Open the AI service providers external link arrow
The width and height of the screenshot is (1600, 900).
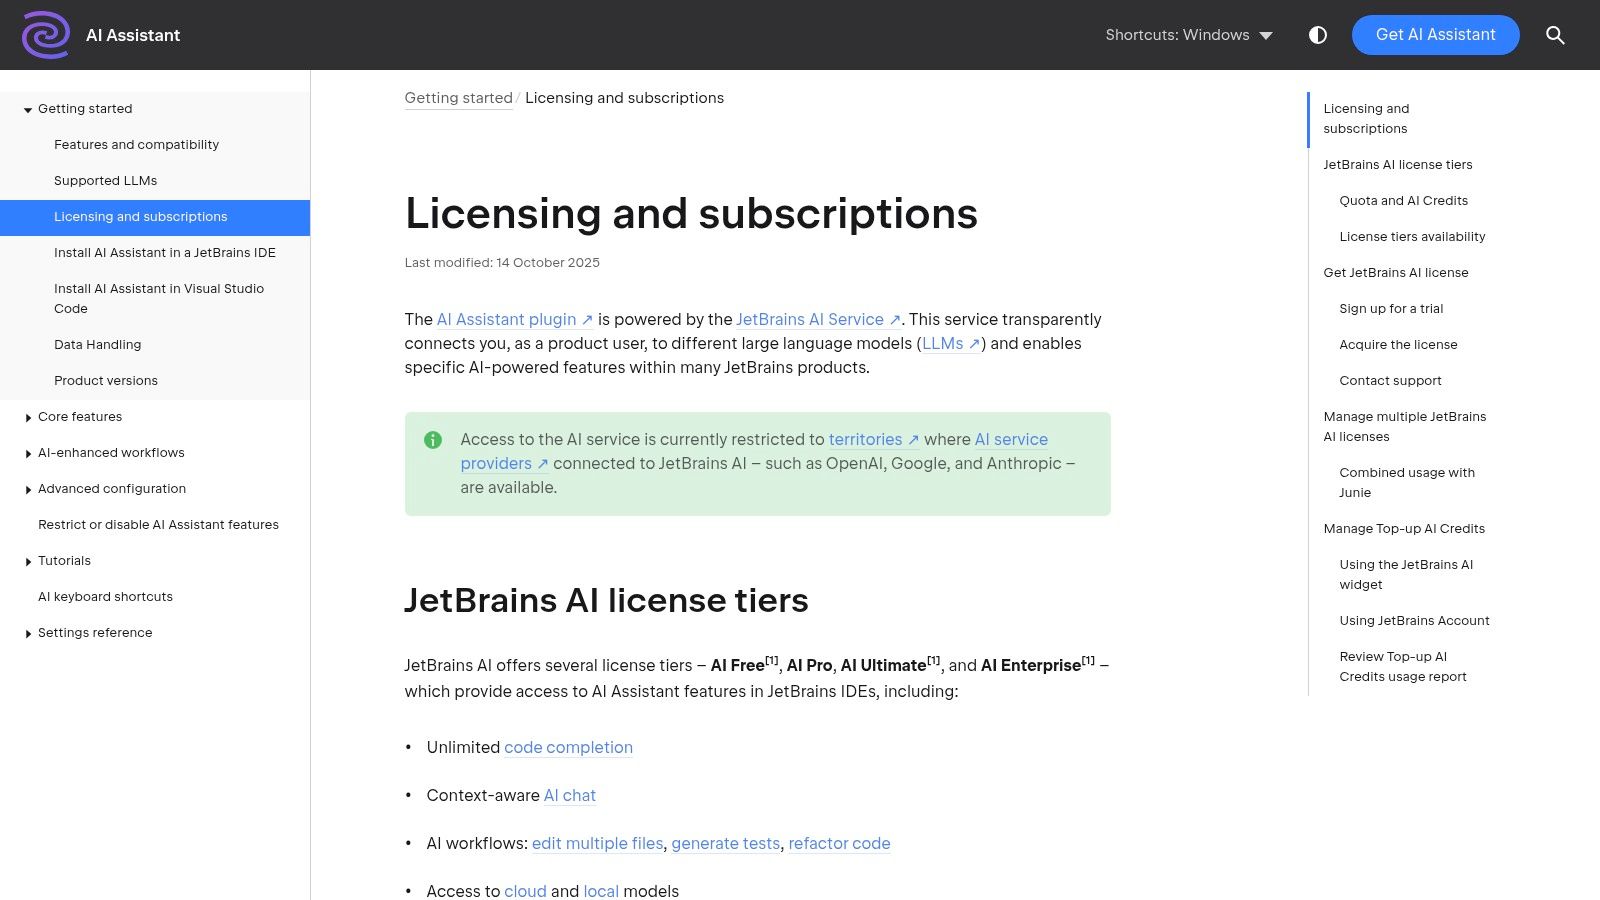coord(543,464)
